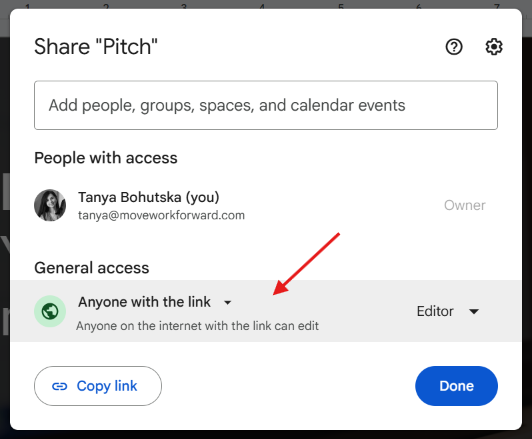Expand the caret beside Anyone with the link
532x439 pixels.
point(228,302)
